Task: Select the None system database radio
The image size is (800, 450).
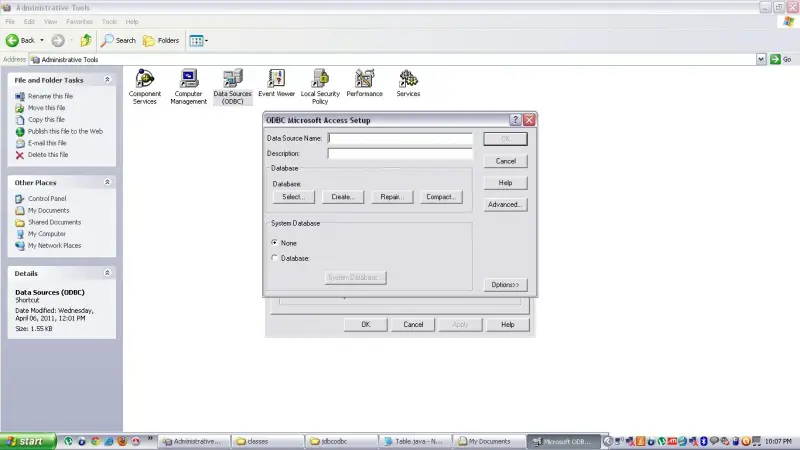Action: 274,243
